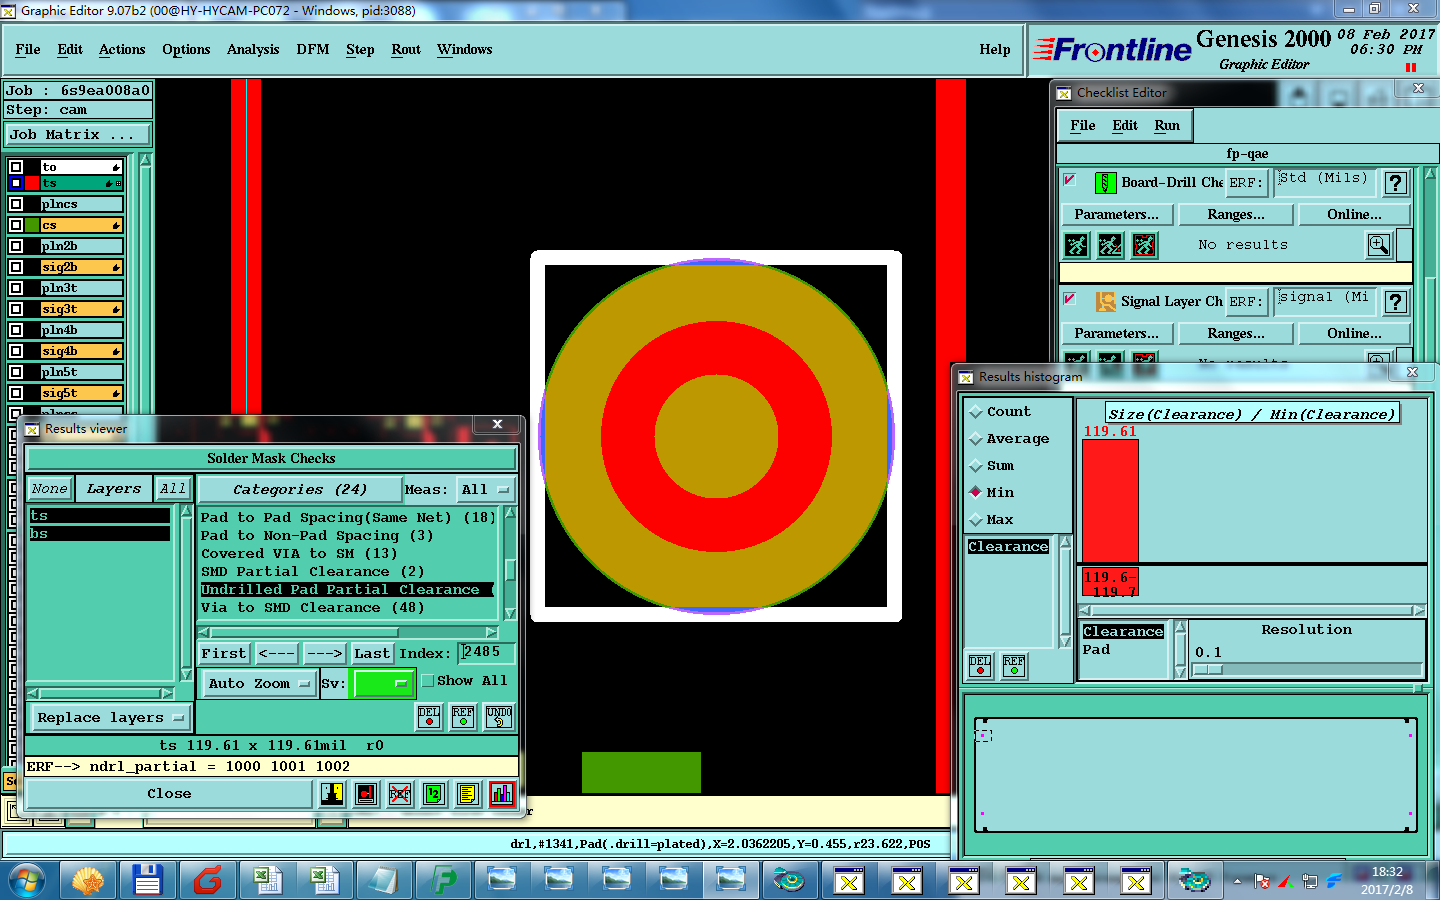
Task: Click the ERF: button of Signal Layer Check
Action: pyautogui.click(x=1245, y=302)
